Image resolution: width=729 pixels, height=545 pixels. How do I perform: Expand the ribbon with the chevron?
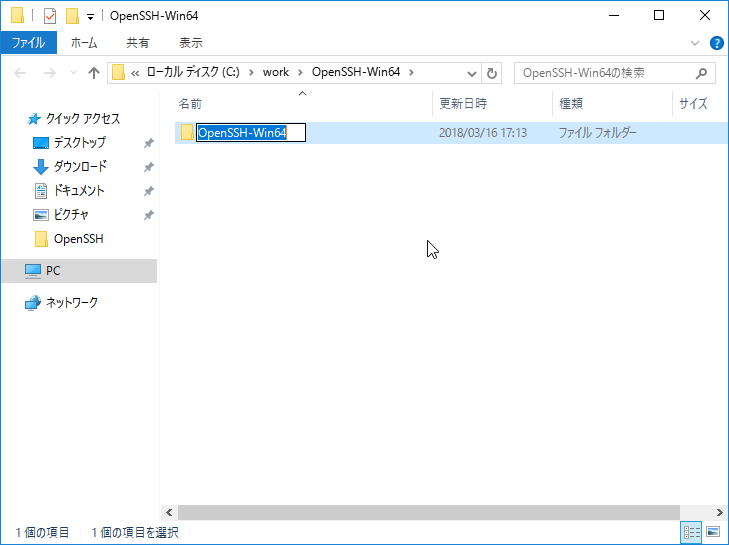[x=695, y=43]
